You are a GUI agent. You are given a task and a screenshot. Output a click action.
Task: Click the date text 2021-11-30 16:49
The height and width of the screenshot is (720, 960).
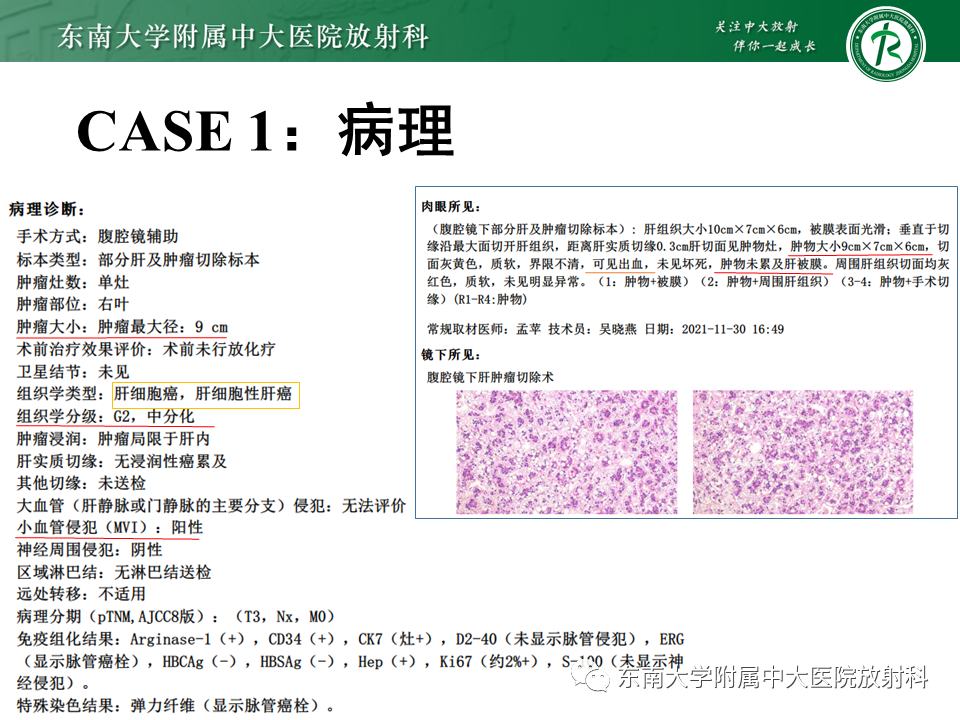point(733,329)
